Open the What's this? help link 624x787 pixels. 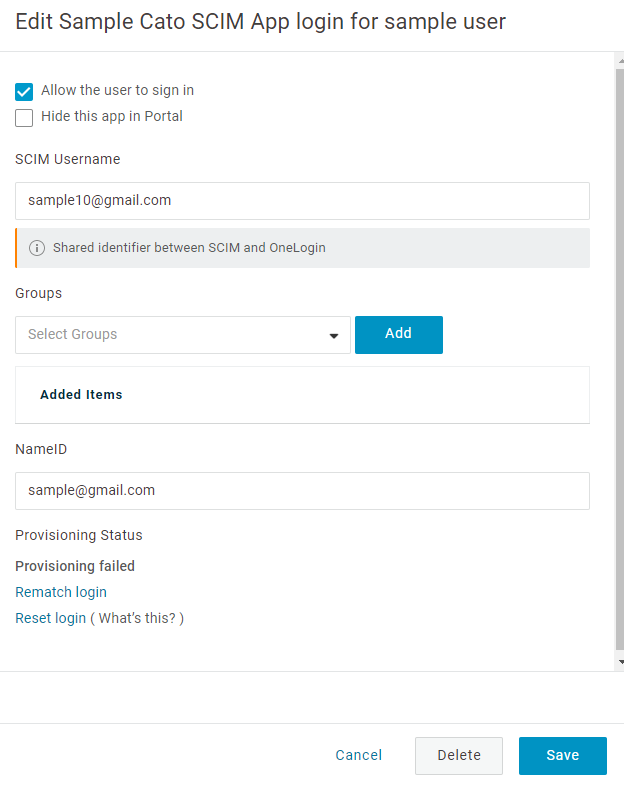click(x=137, y=618)
